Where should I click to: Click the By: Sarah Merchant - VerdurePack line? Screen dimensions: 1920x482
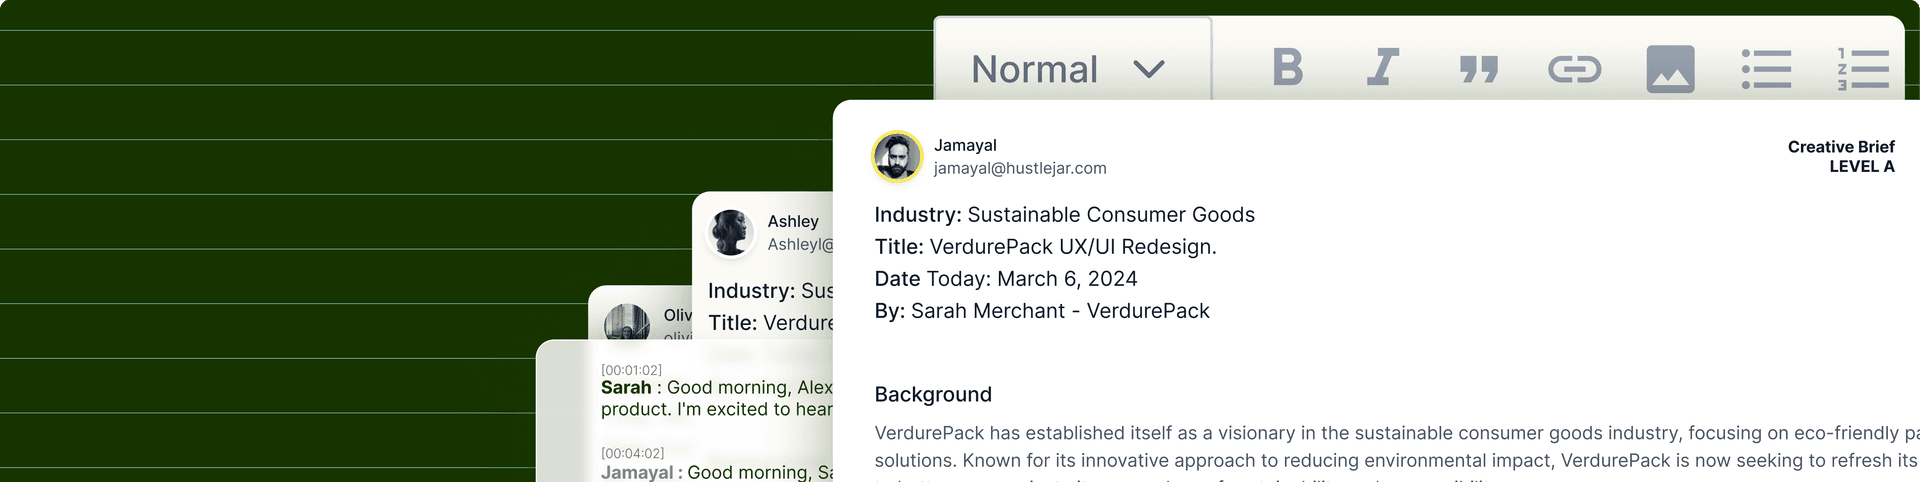(1041, 310)
